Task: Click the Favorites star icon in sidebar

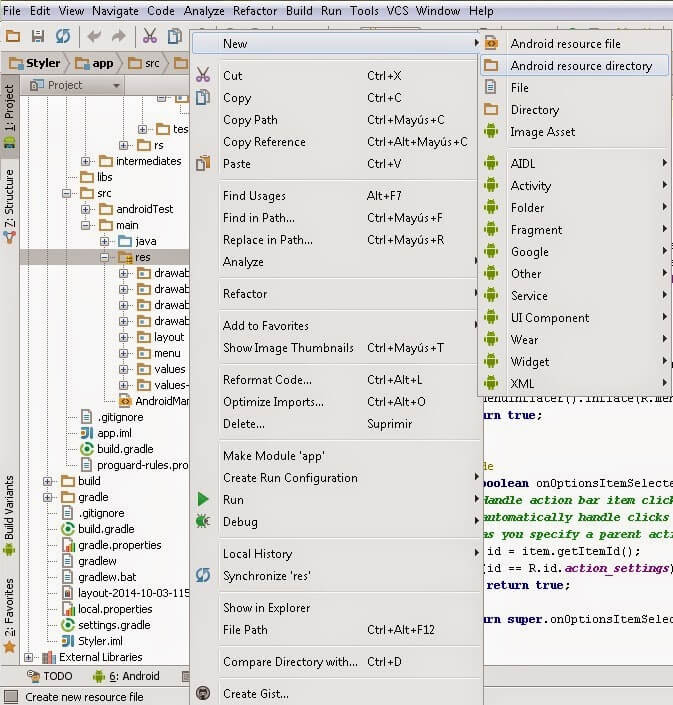Action: coord(9,647)
